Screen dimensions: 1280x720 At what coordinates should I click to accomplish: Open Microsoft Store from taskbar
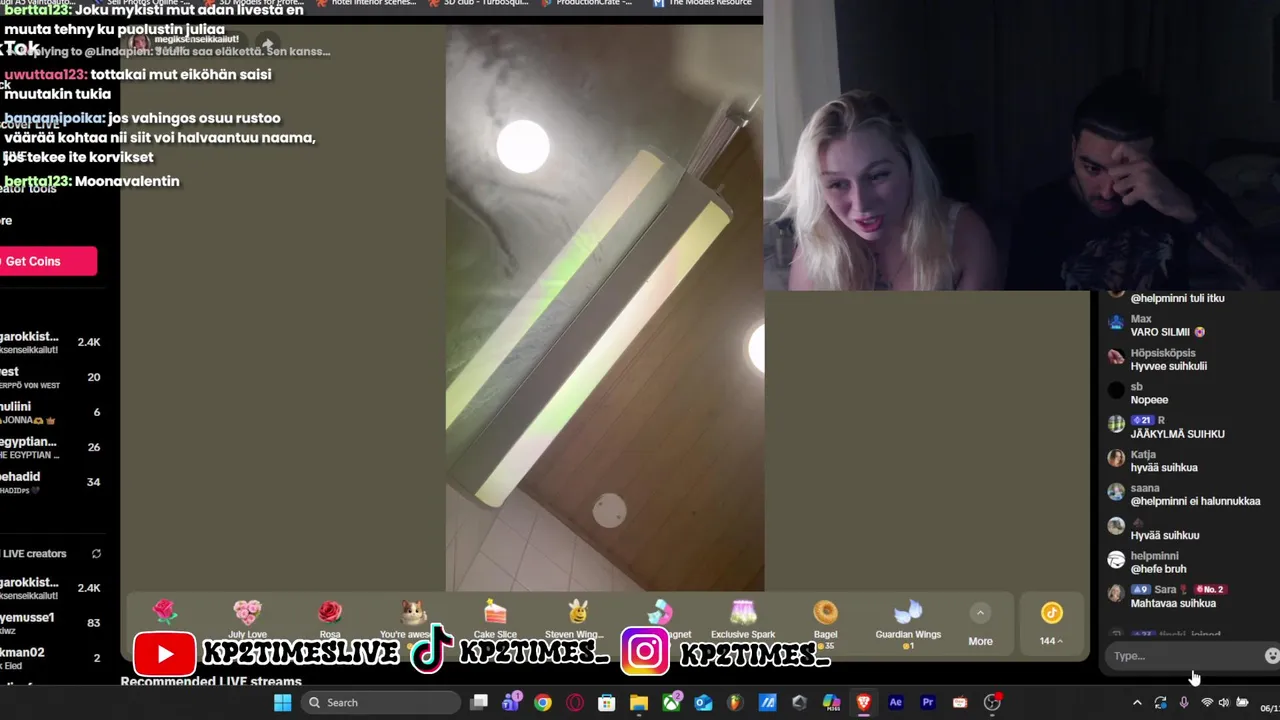pyautogui.click(x=607, y=702)
